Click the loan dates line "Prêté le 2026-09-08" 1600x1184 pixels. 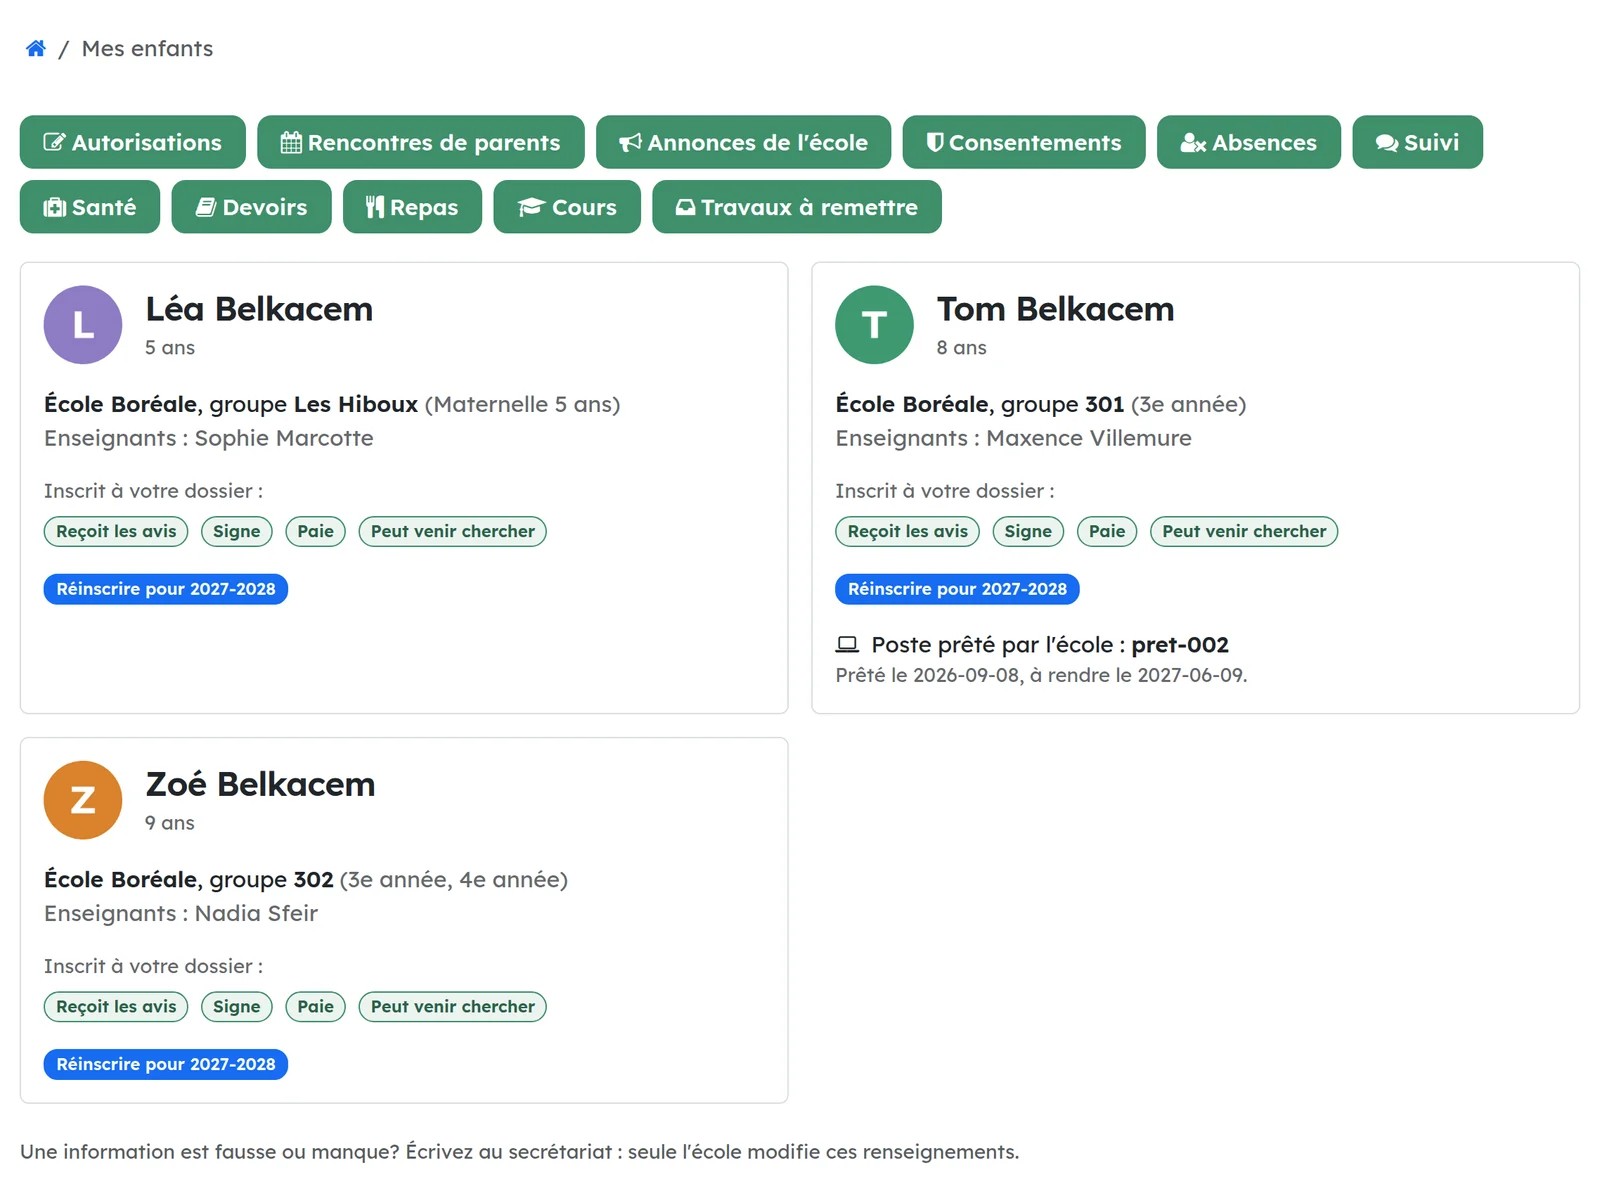(1041, 675)
